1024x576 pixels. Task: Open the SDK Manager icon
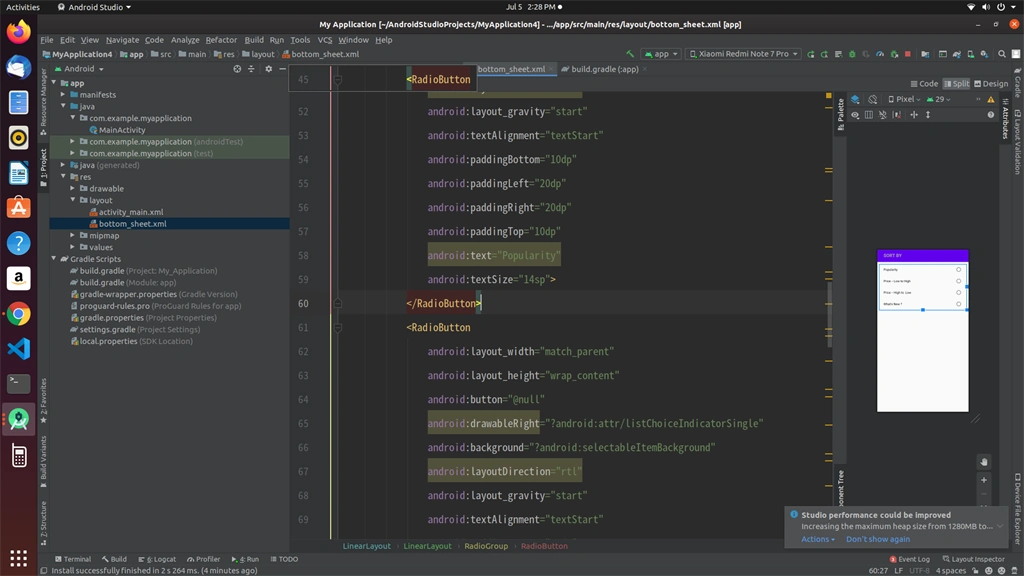[984, 54]
